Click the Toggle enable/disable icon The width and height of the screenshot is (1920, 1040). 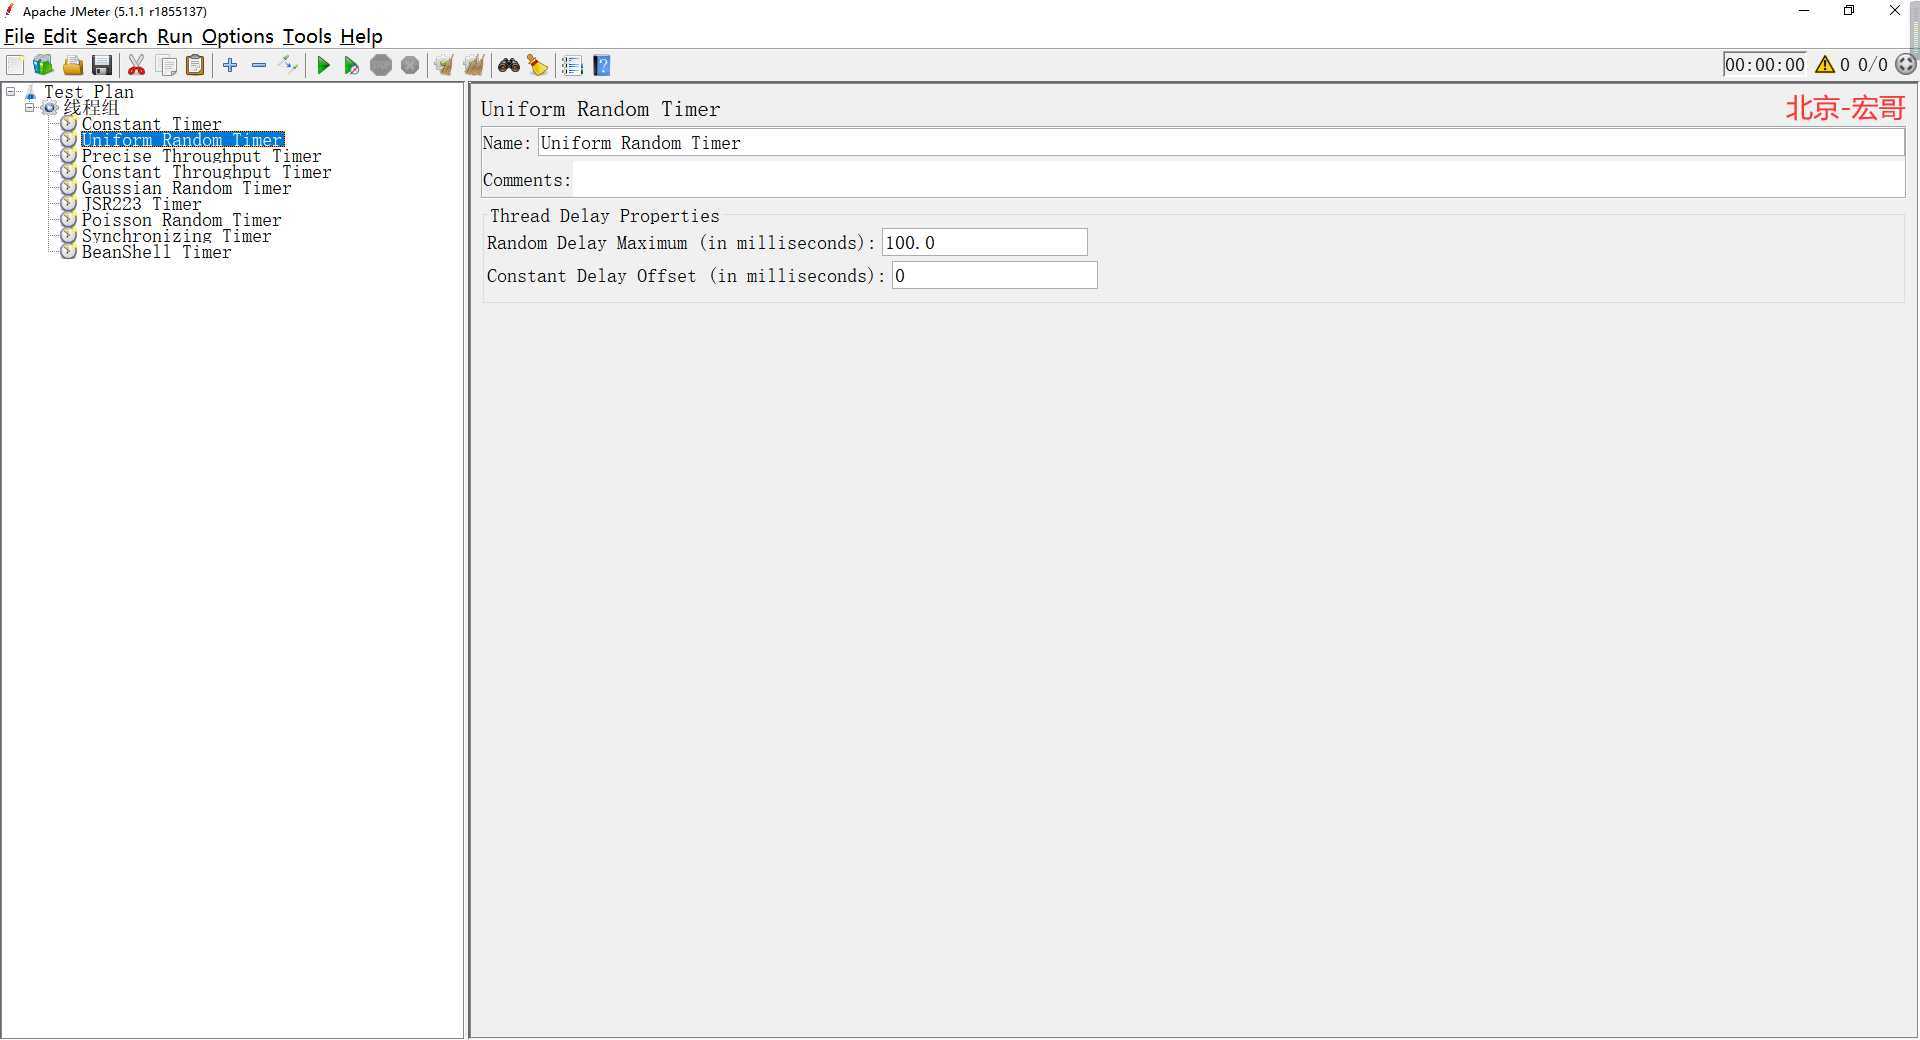(289, 65)
